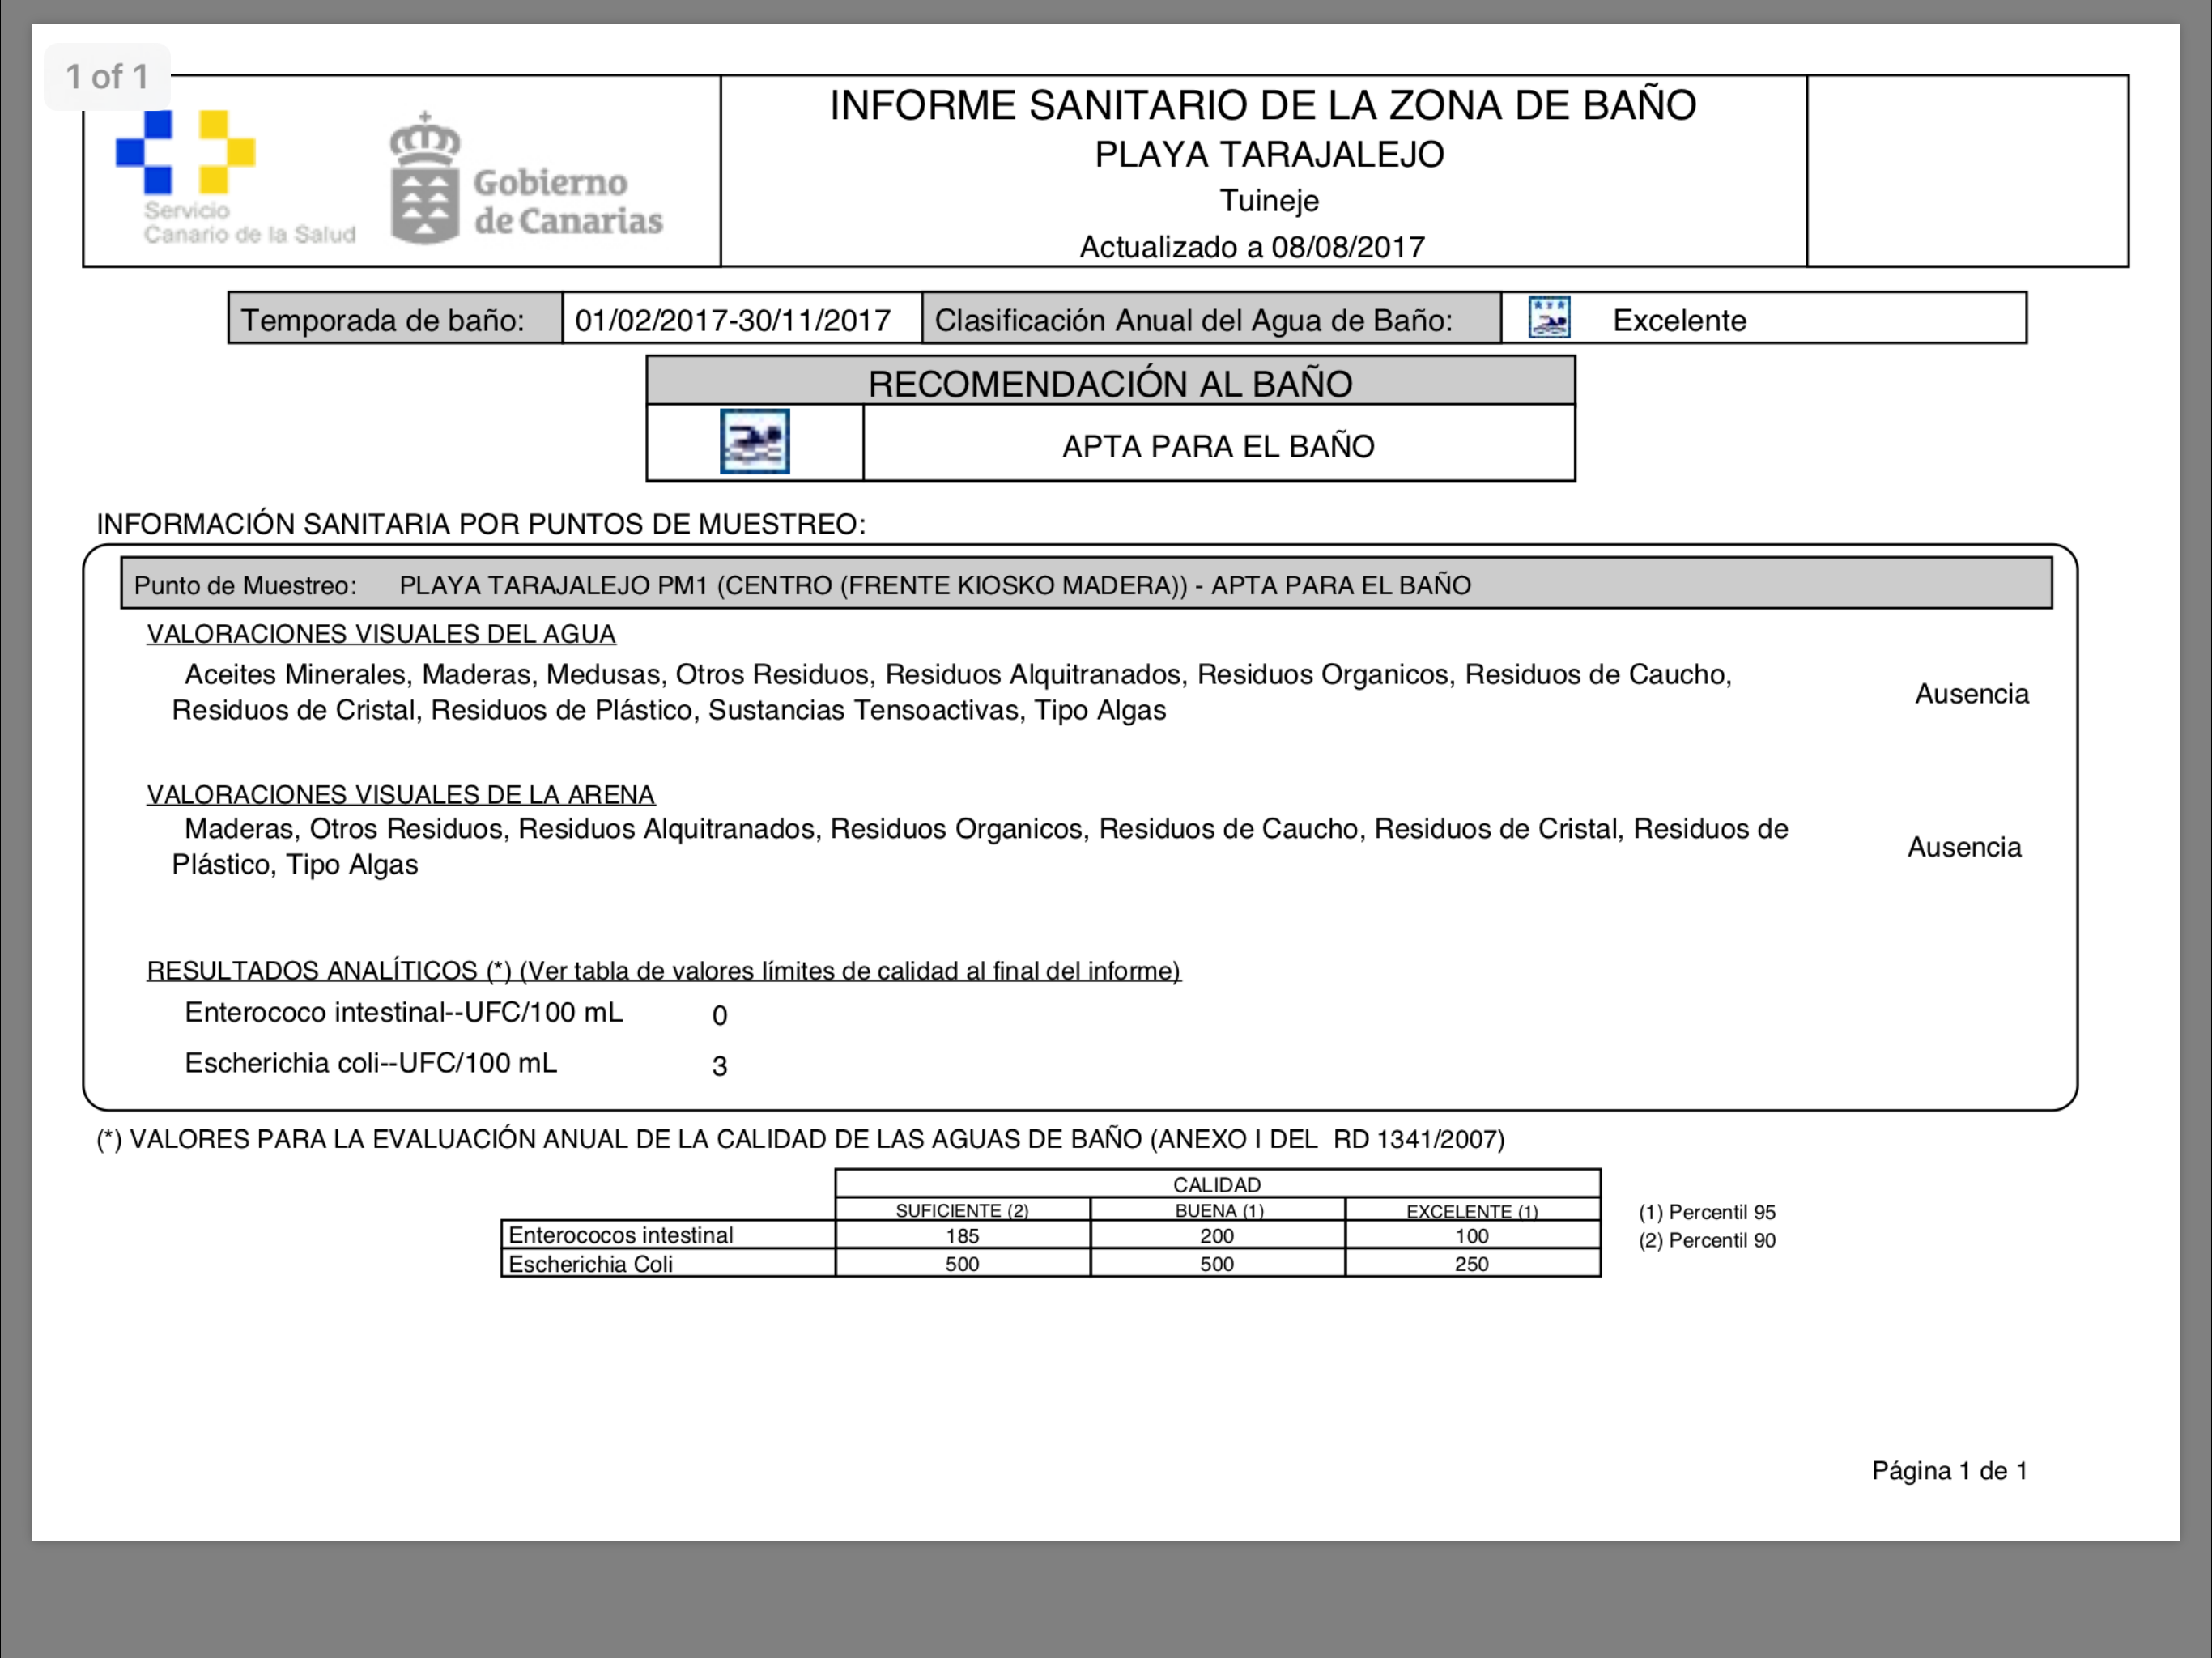Click the 'SUFICIENTE (2)' column header

pos(962,1210)
